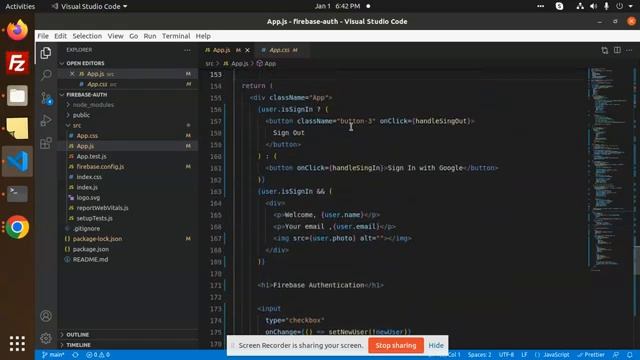640x360 pixels.
Task: Open the Run menu
Action: (x=150, y=36)
